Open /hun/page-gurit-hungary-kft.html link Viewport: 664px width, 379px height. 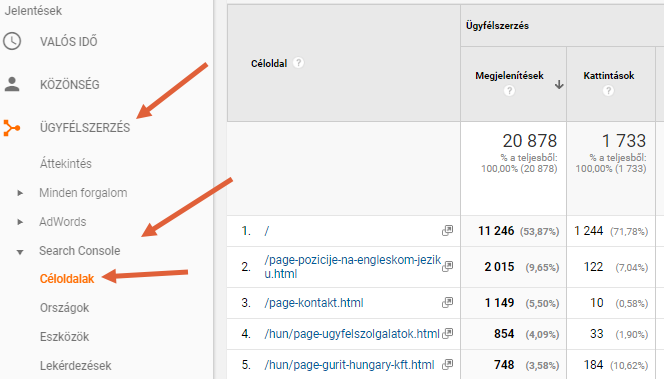[349, 365]
